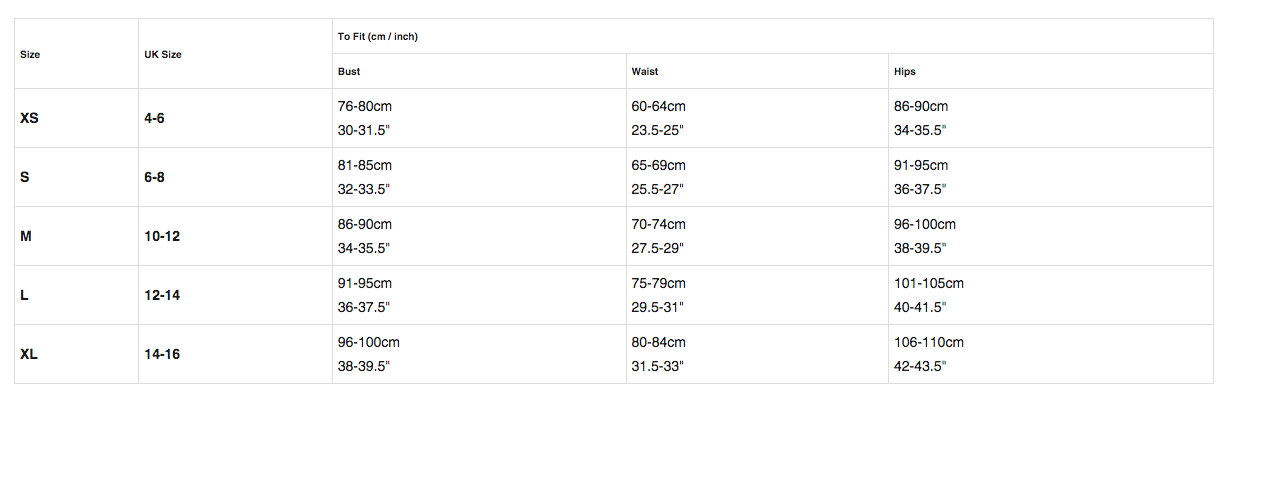Click the 29.5-31" waist inch value
The width and height of the screenshot is (1268, 480).
(657, 307)
